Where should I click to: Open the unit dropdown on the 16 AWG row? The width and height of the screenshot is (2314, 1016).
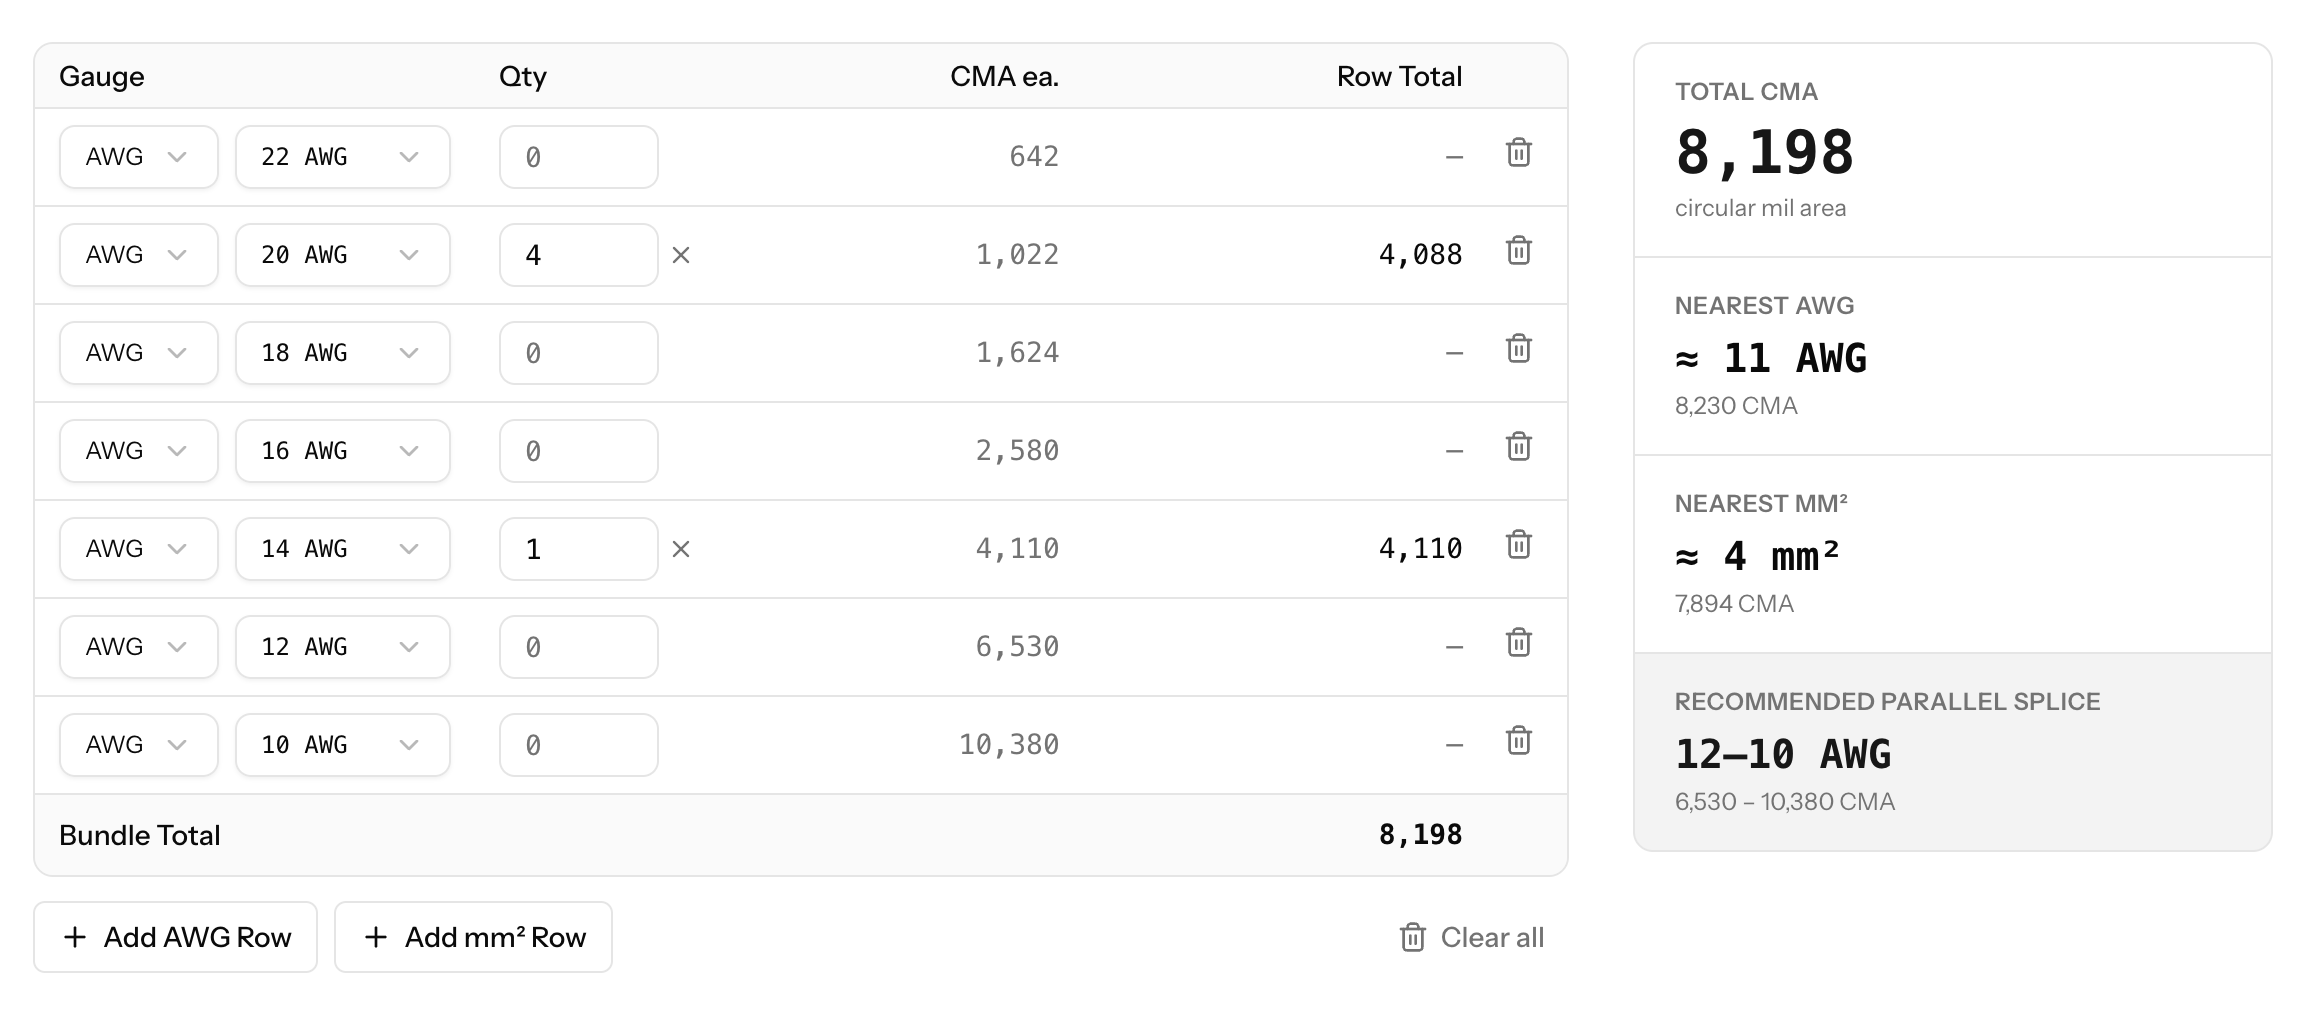pyautogui.click(x=138, y=450)
